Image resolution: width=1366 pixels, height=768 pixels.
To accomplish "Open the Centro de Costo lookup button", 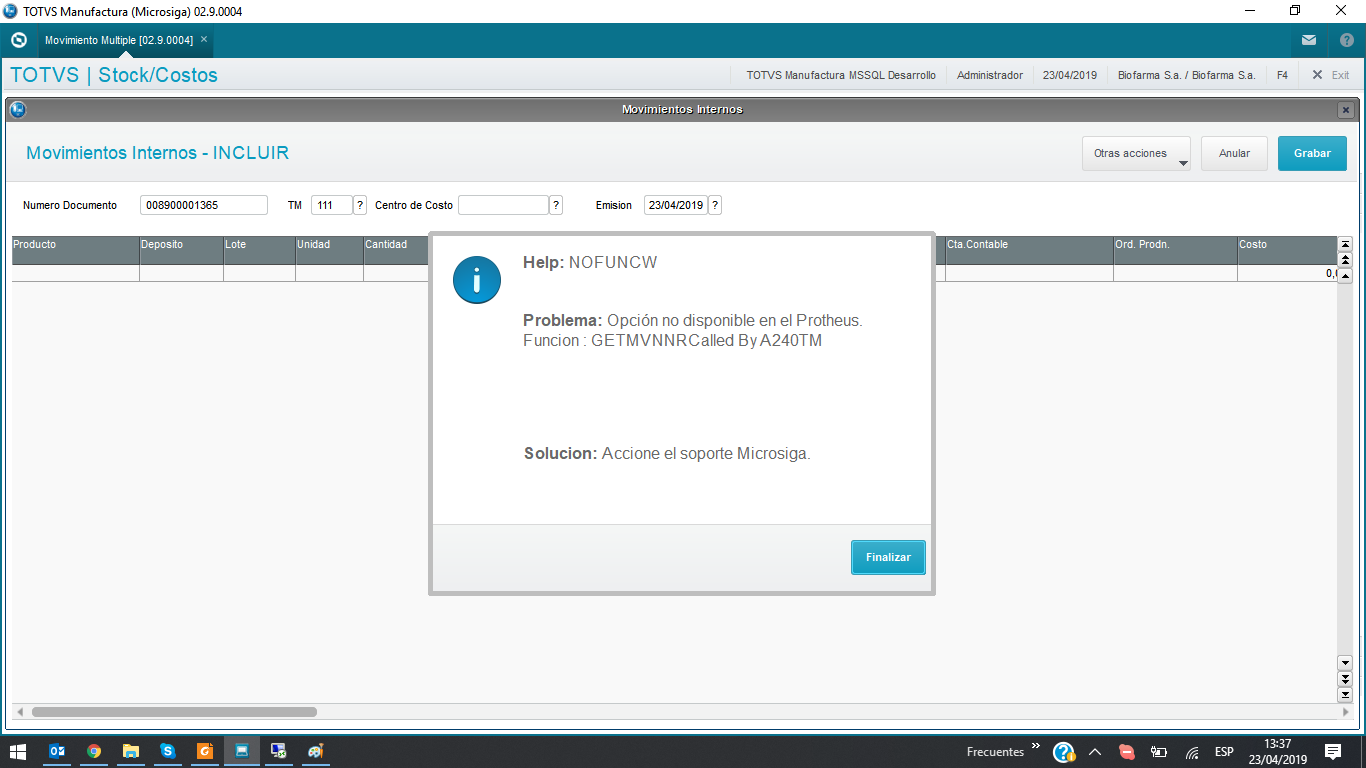I will 556,205.
